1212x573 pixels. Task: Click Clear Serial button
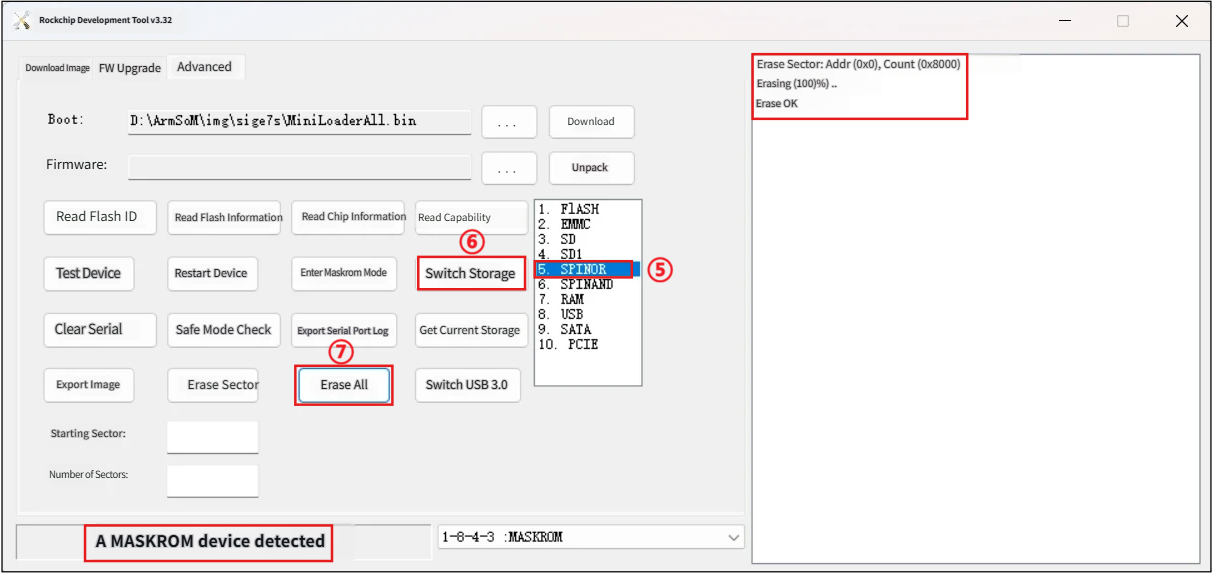(x=100, y=329)
